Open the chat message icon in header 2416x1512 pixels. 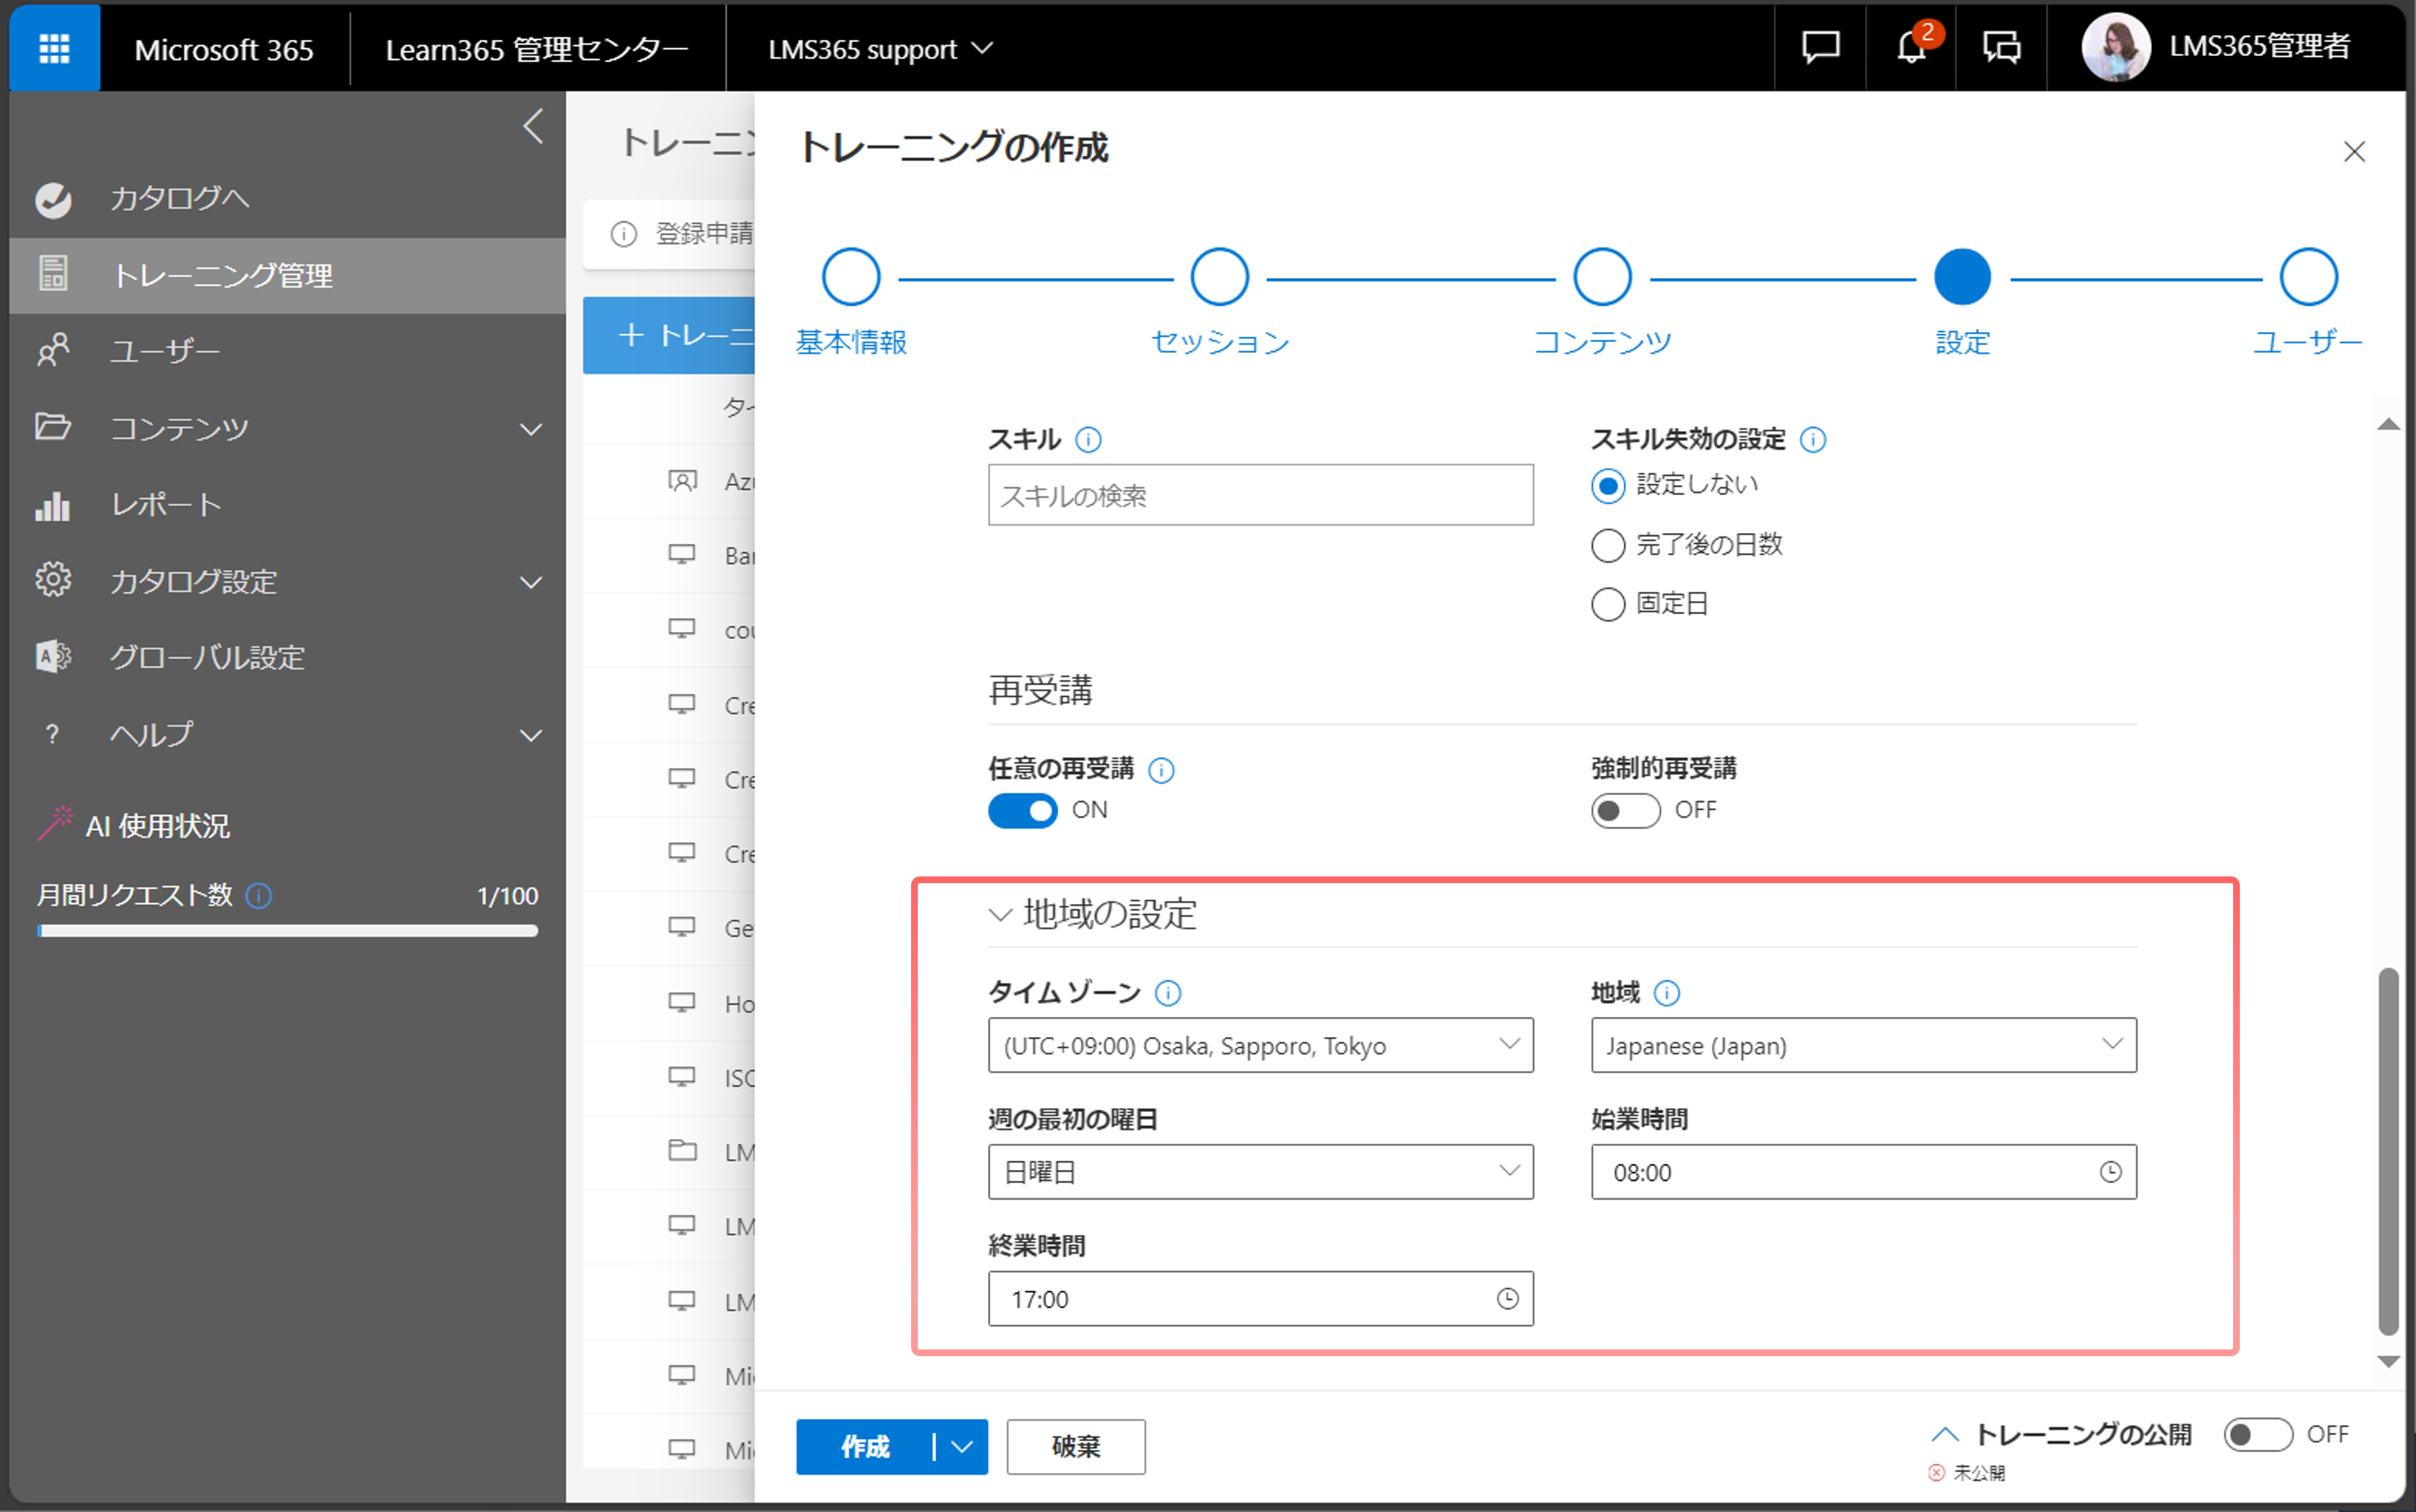(x=1820, y=47)
